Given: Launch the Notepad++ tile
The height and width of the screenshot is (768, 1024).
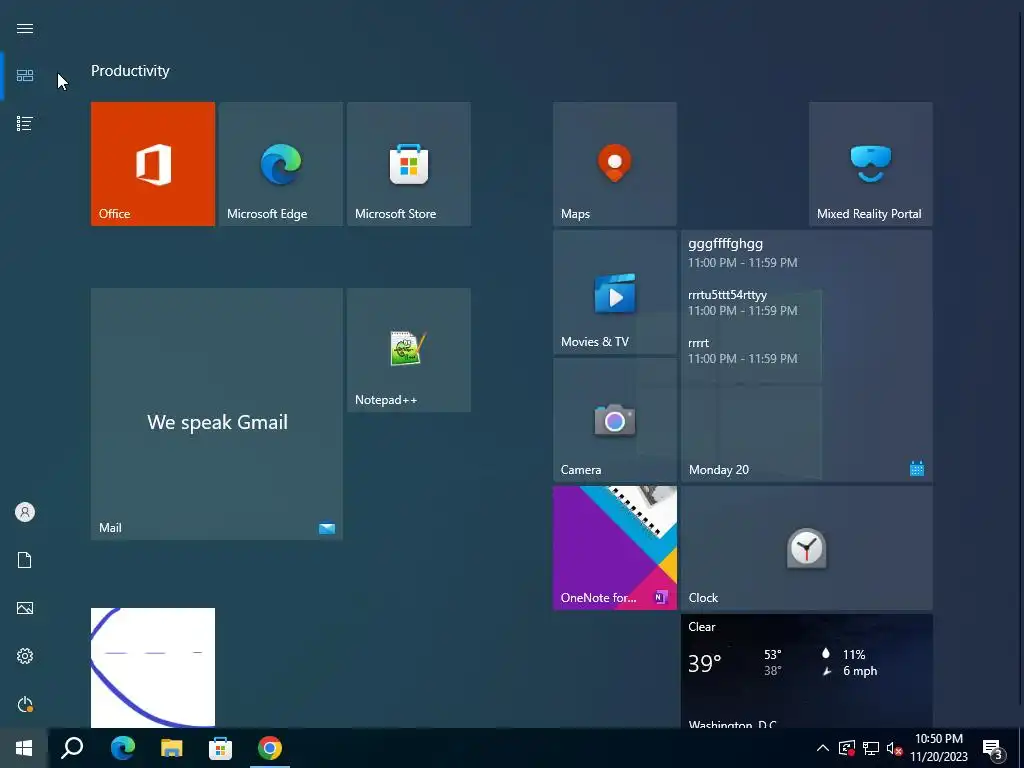Looking at the screenshot, I should click(x=409, y=350).
